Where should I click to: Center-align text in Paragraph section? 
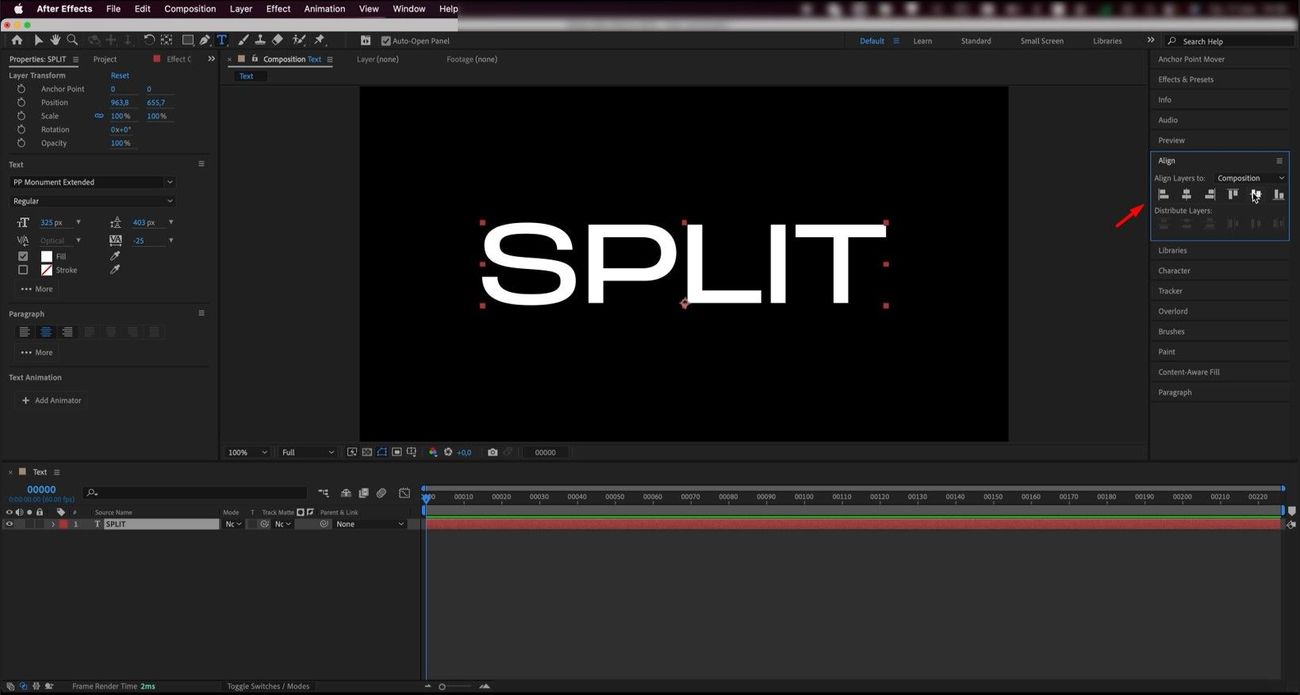pos(46,332)
